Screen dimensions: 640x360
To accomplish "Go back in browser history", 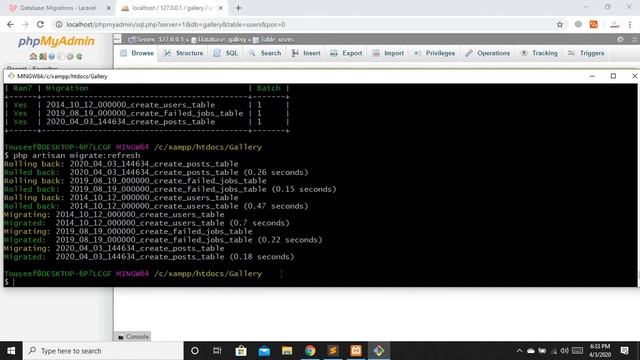I will (10, 24).
